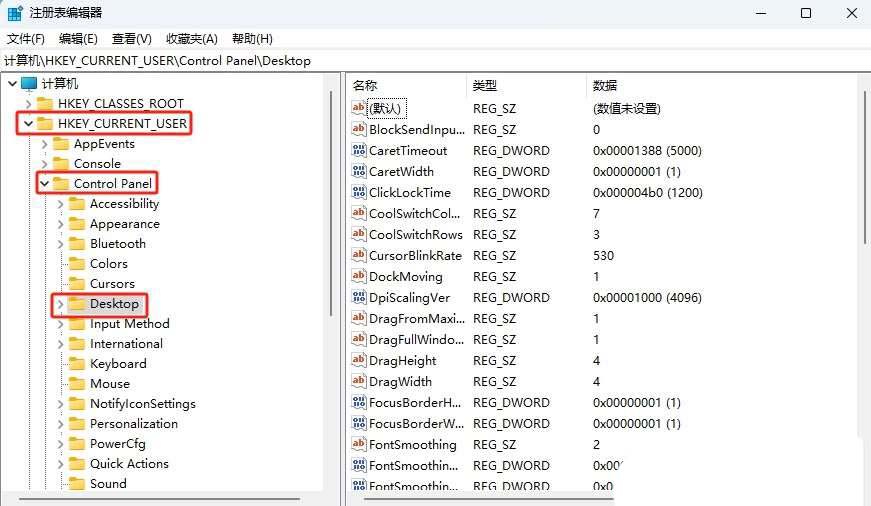Click the DWORD icon beside CaretWidth
The image size is (871, 506).
(x=359, y=171)
